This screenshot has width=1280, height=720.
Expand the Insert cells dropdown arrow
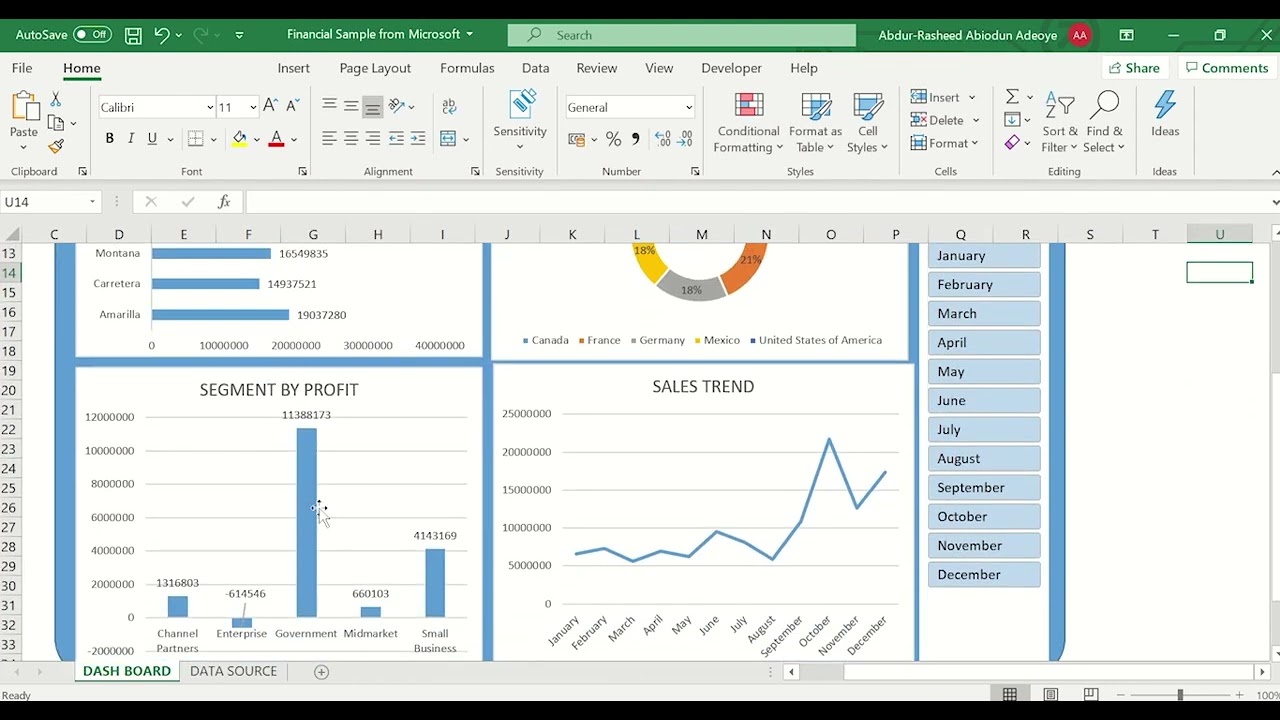(970, 98)
